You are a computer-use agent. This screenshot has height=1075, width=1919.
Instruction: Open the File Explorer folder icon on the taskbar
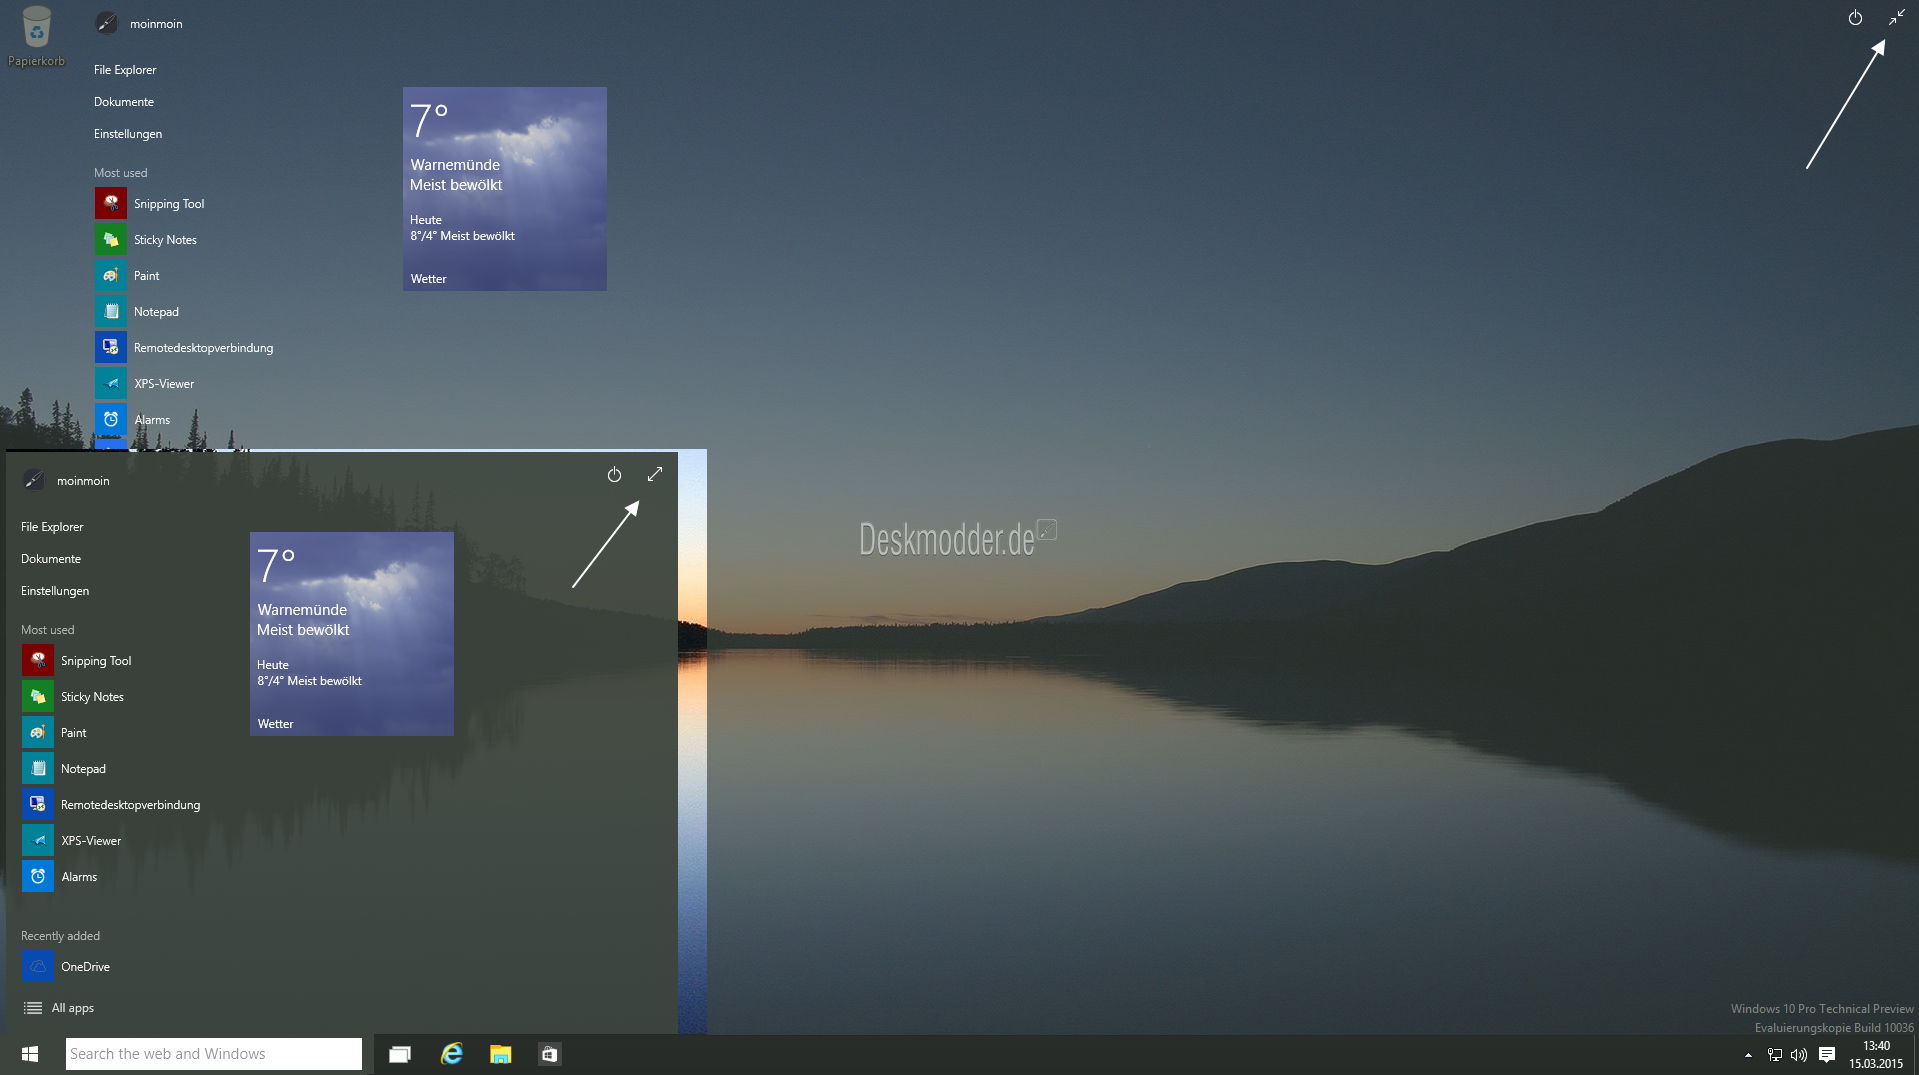(x=501, y=1054)
